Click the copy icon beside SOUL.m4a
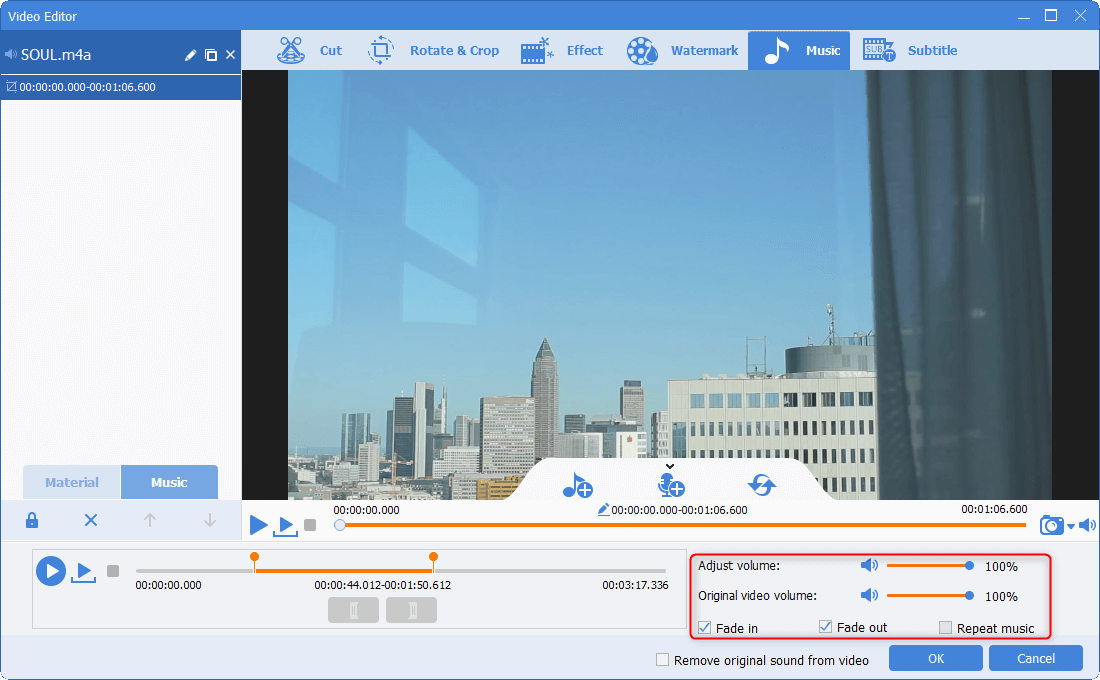The width and height of the screenshot is (1100, 680). click(x=210, y=55)
